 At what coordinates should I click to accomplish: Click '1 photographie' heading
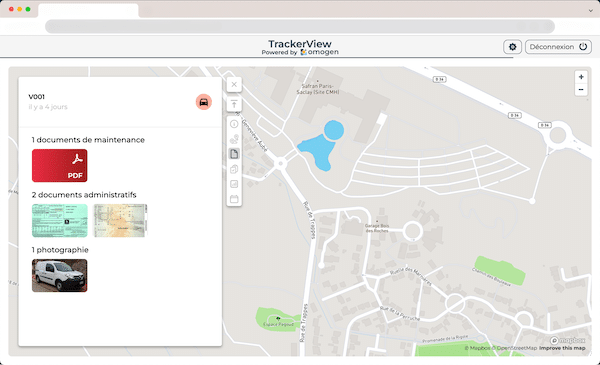(60, 250)
